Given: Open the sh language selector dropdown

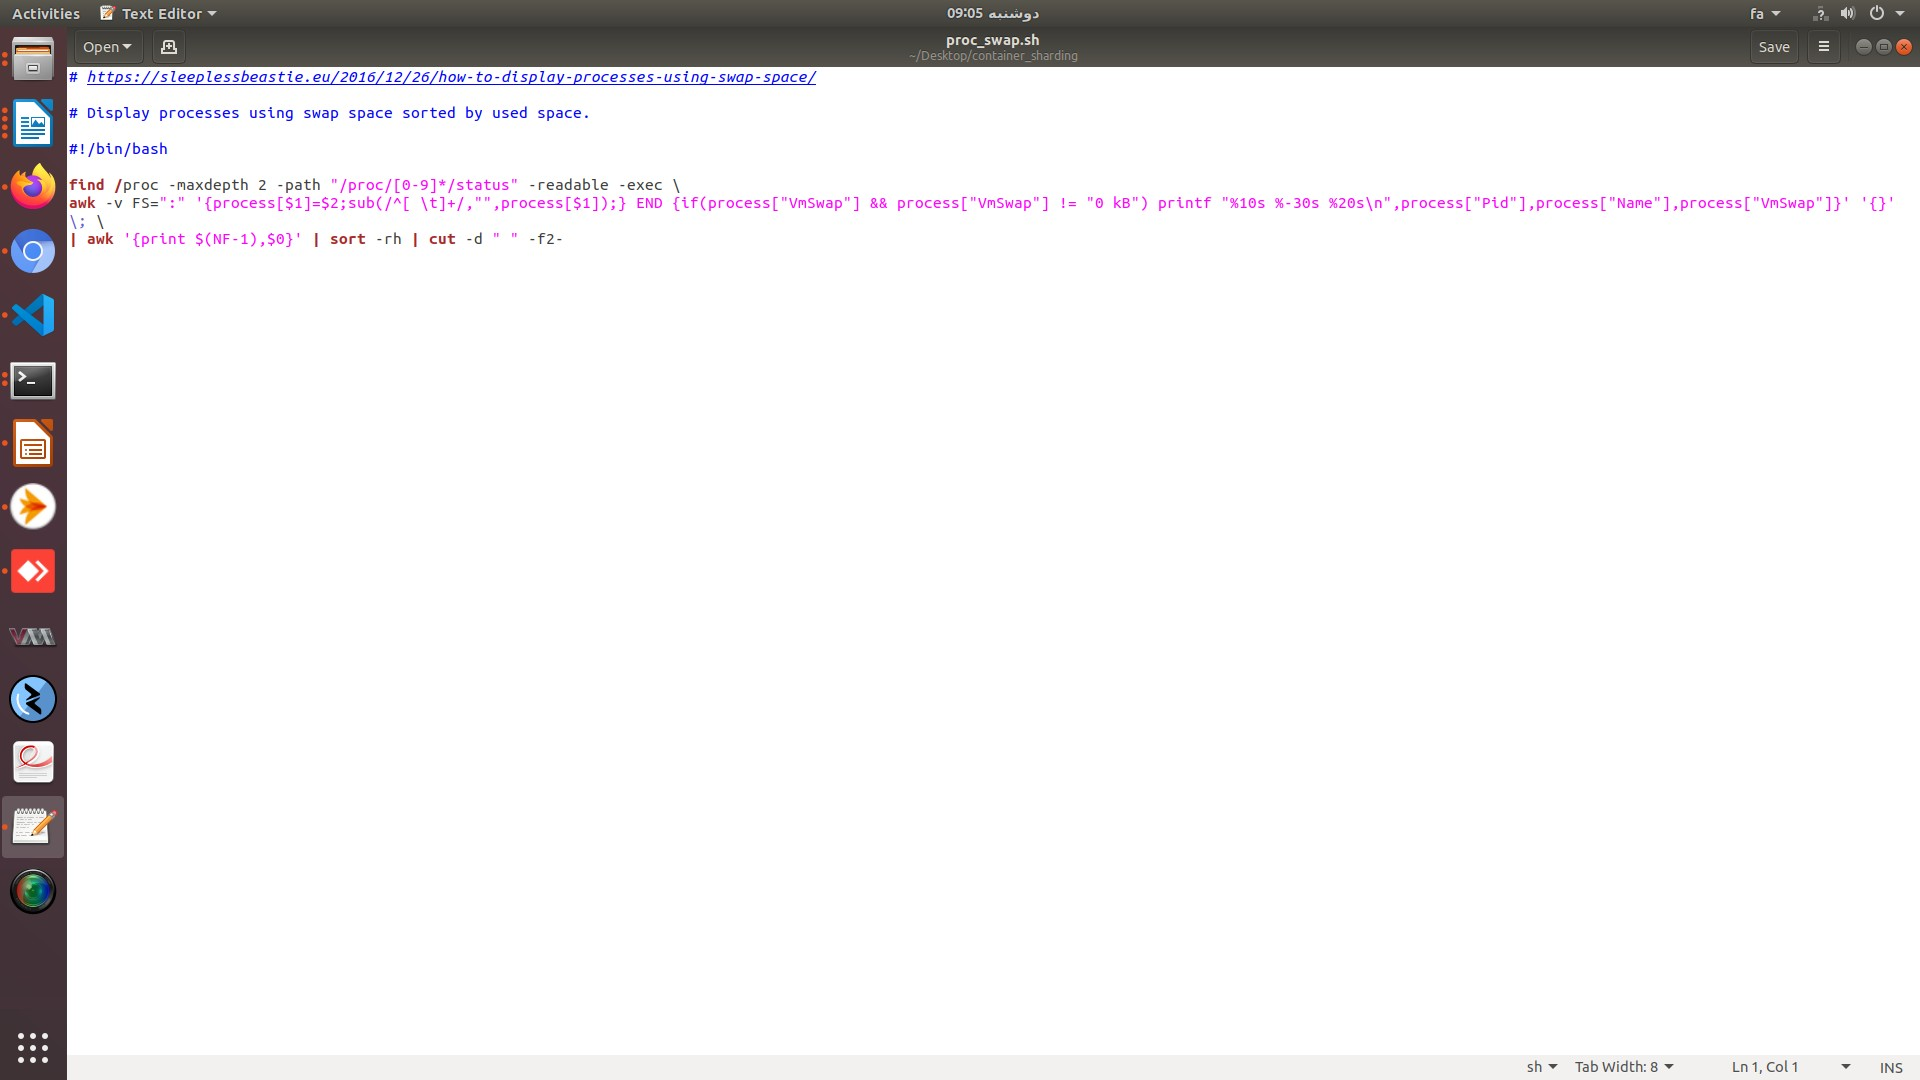Looking at the screenshot, I should (x=1541, y=1067).
